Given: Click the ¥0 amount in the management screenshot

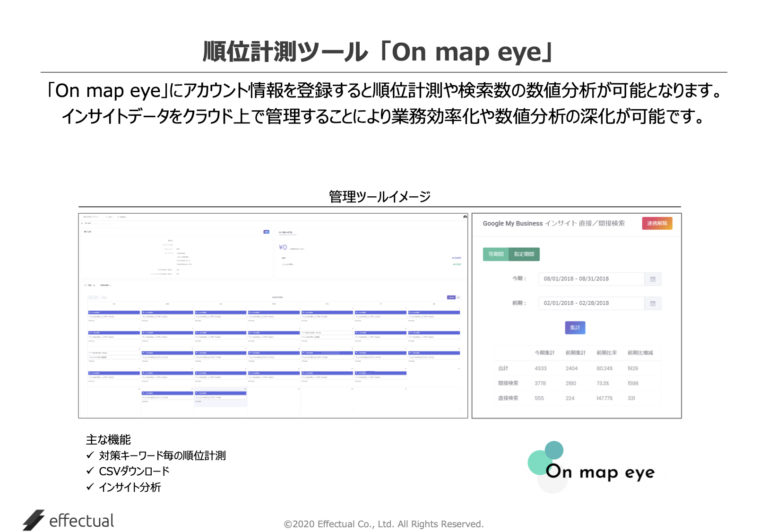Looking at the screenshot, I should click(x=283, y=247).
